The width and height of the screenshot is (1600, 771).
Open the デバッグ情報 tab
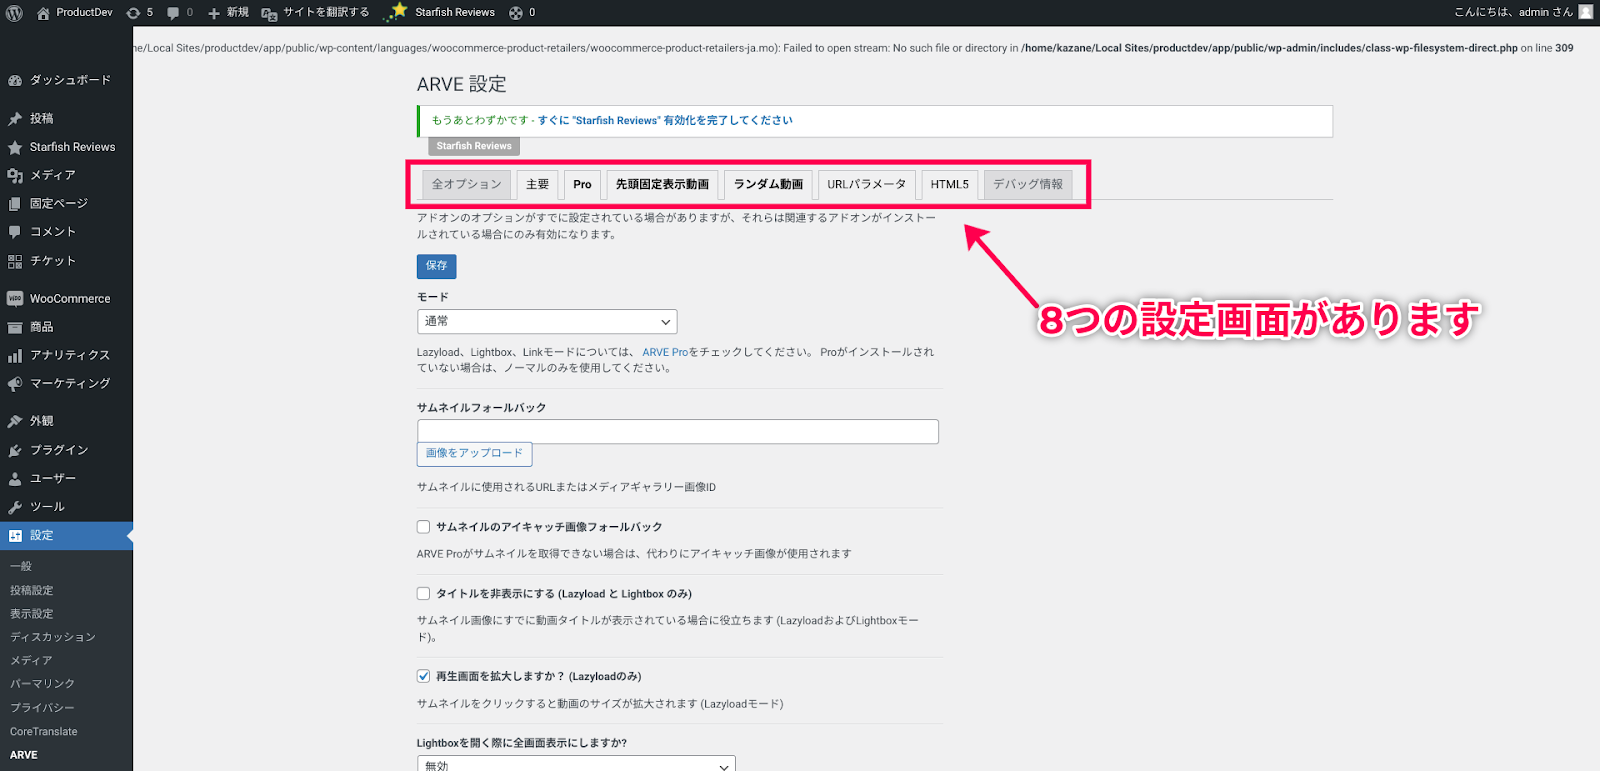[x=1028, y=185]
